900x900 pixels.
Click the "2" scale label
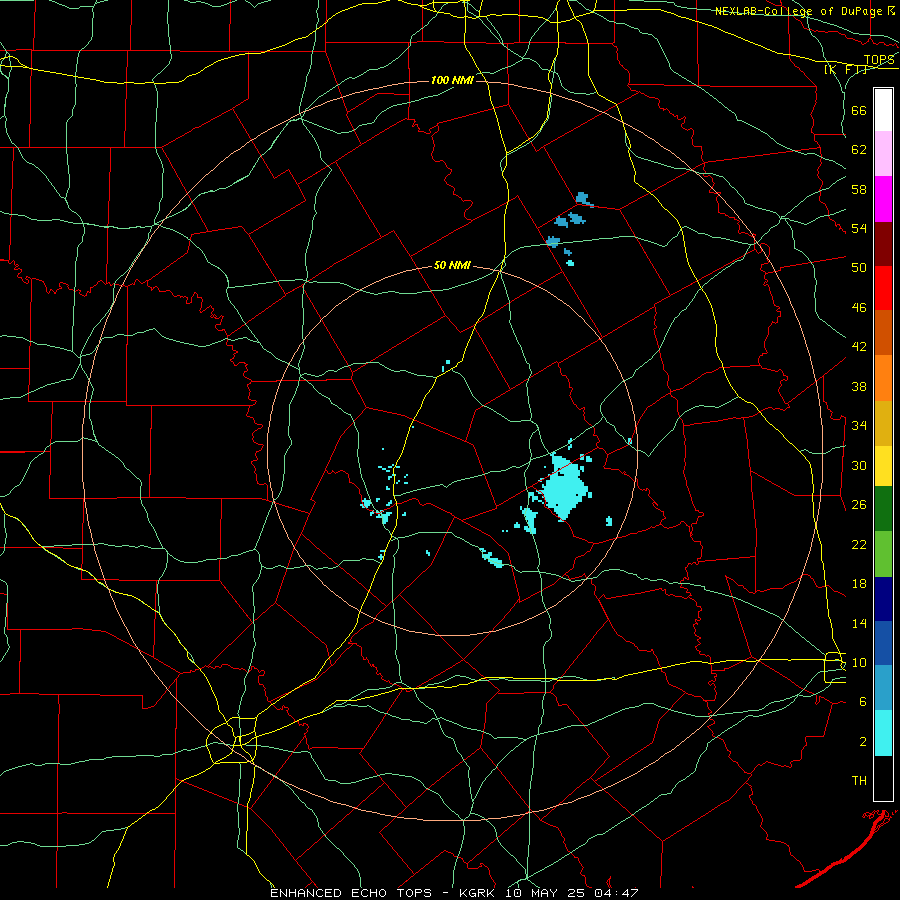click(x=863, y=741)
